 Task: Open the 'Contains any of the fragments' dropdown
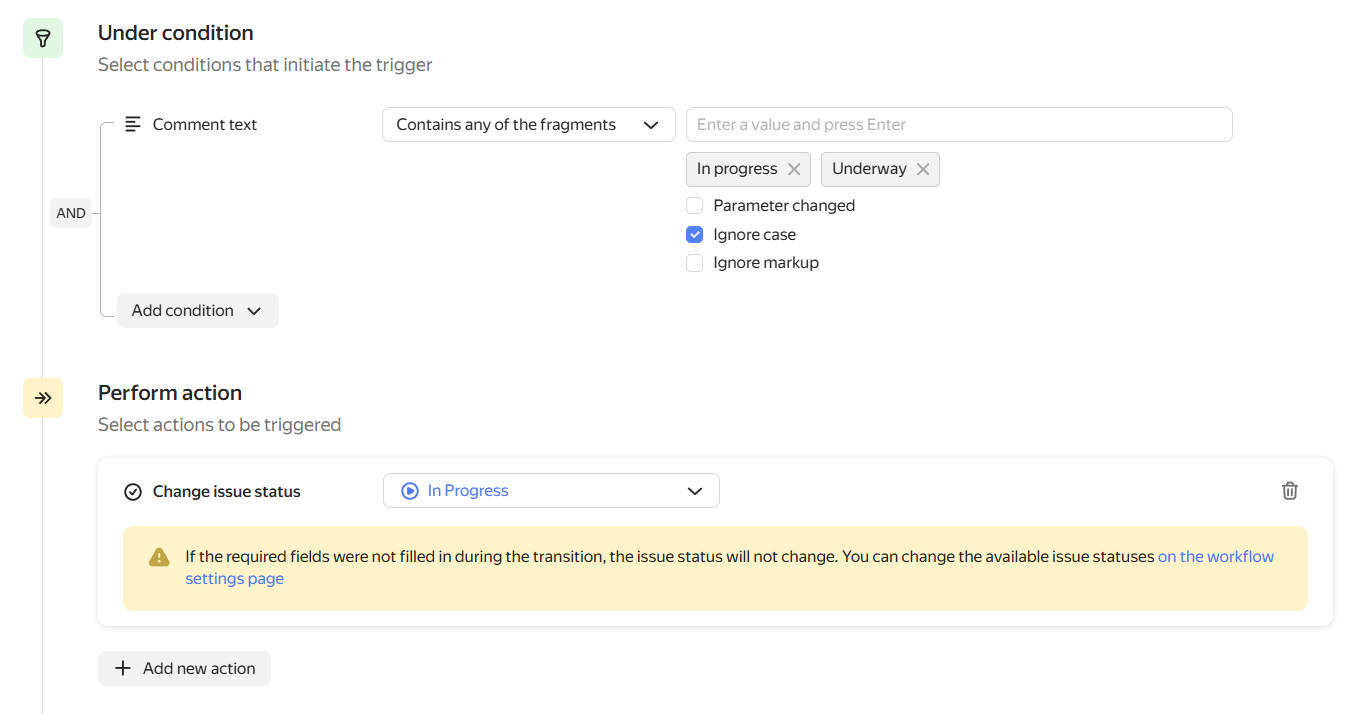[528, 125]
